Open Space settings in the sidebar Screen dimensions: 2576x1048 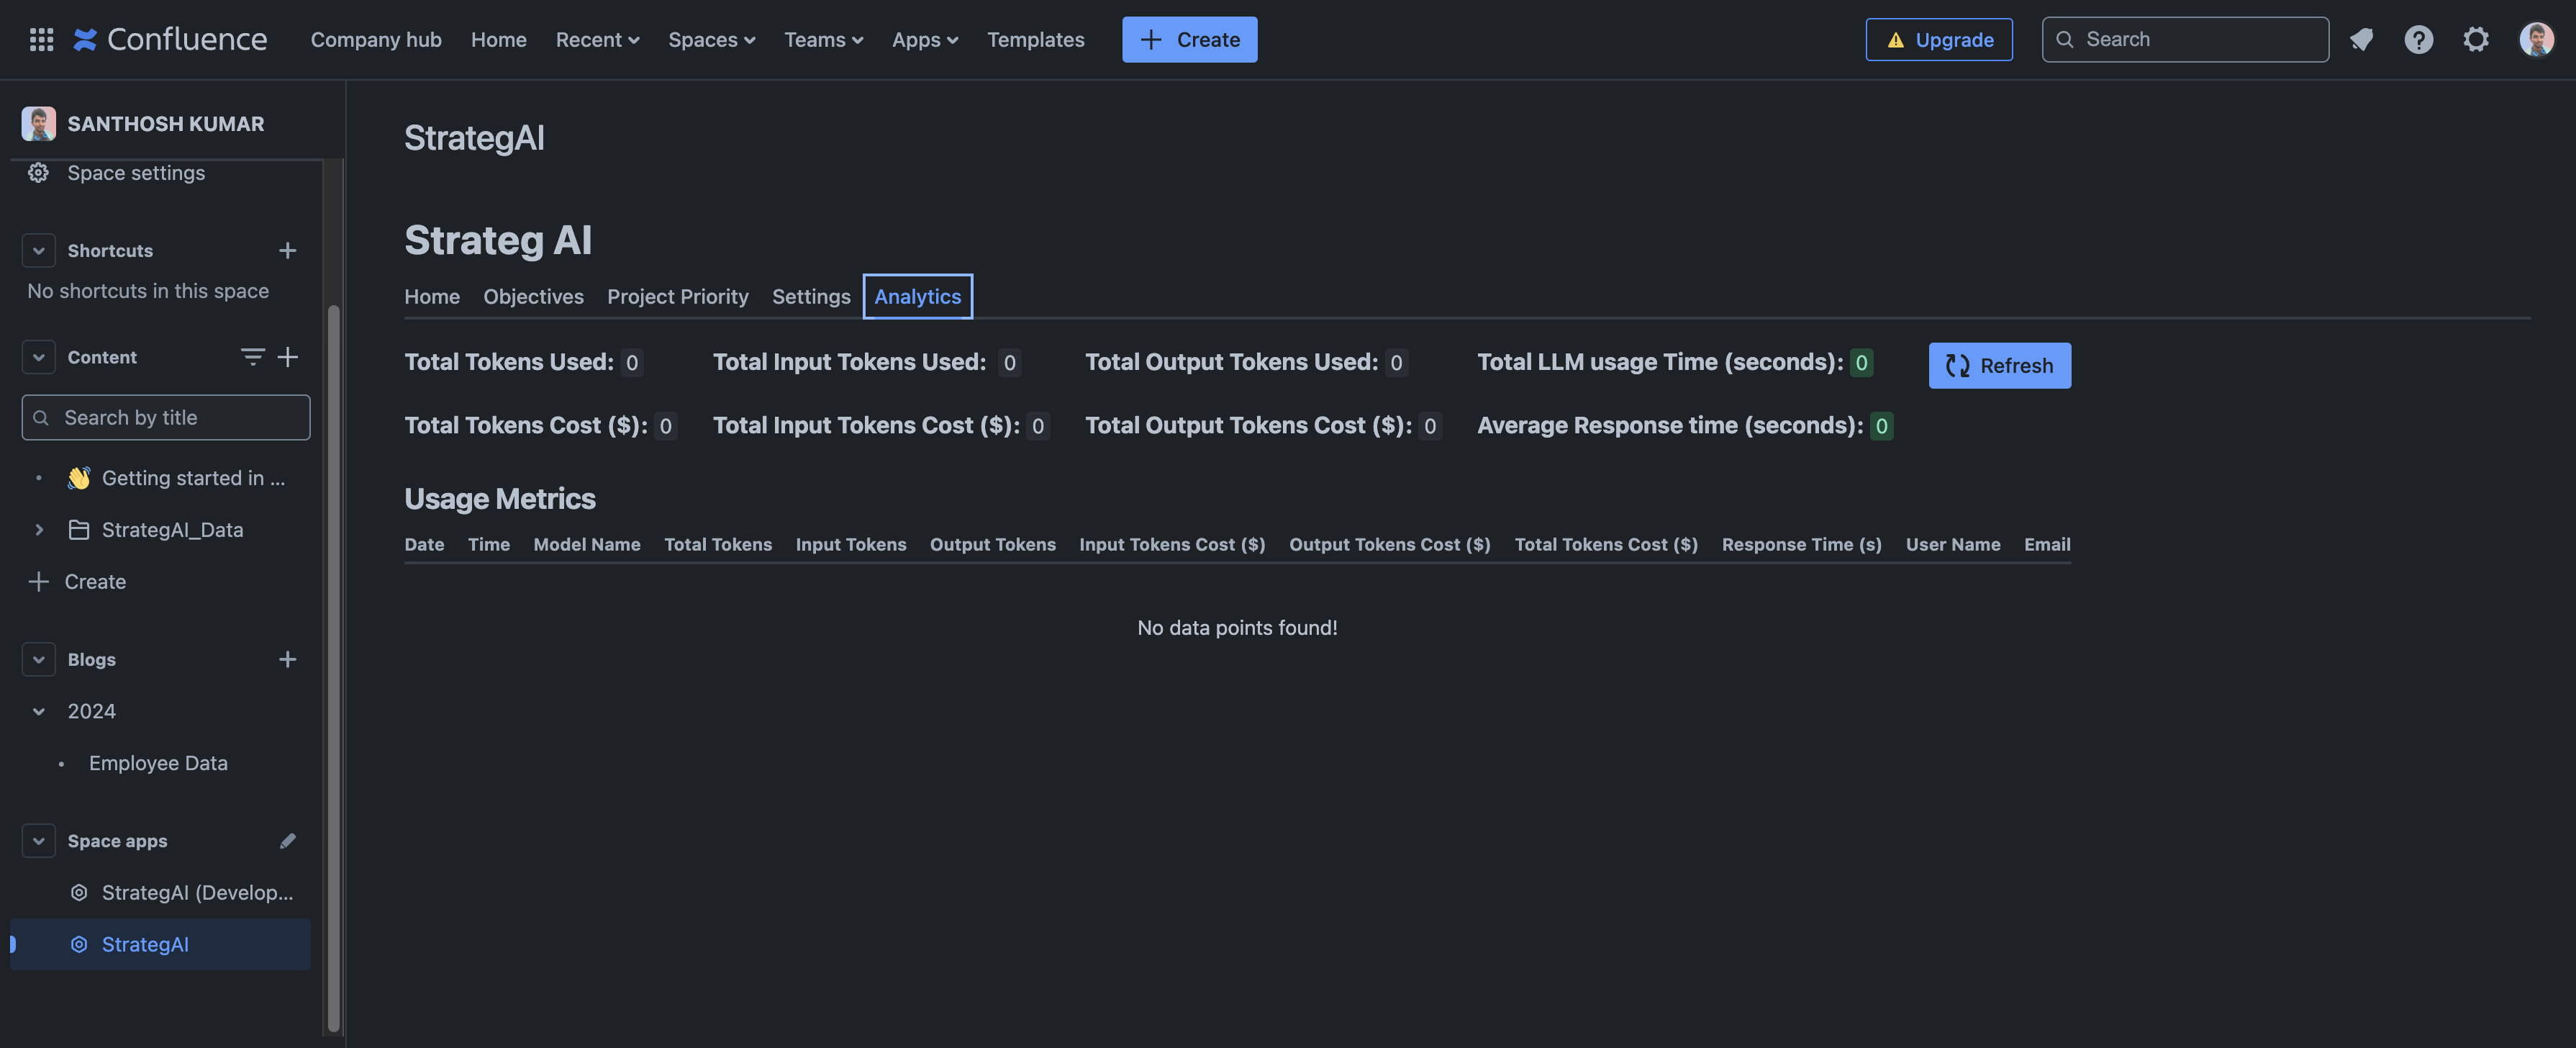(136, 172)
